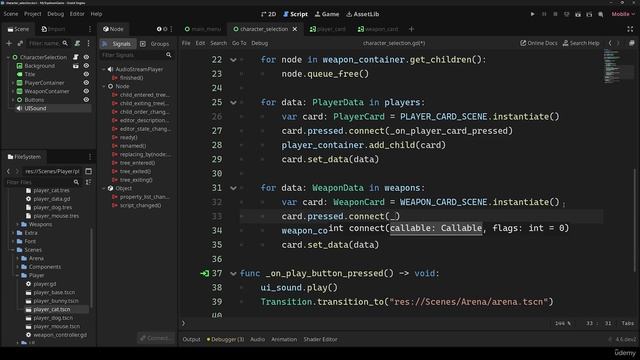
Task: Expand the Weapons folder in FileSystem
Action: (x=17, y=224)
